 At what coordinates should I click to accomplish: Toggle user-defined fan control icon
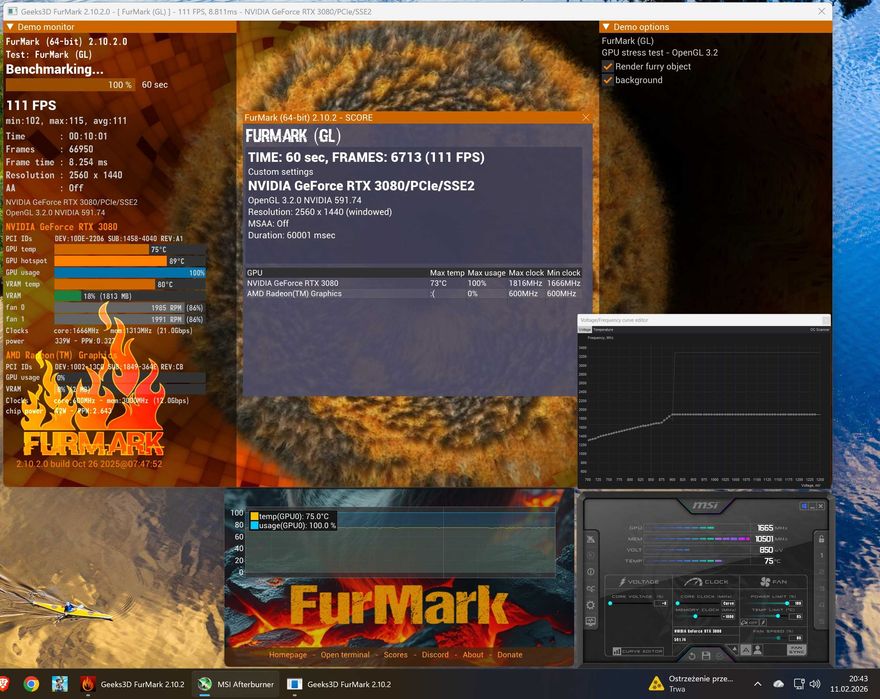pyautogui.click(x=758, y=650)
